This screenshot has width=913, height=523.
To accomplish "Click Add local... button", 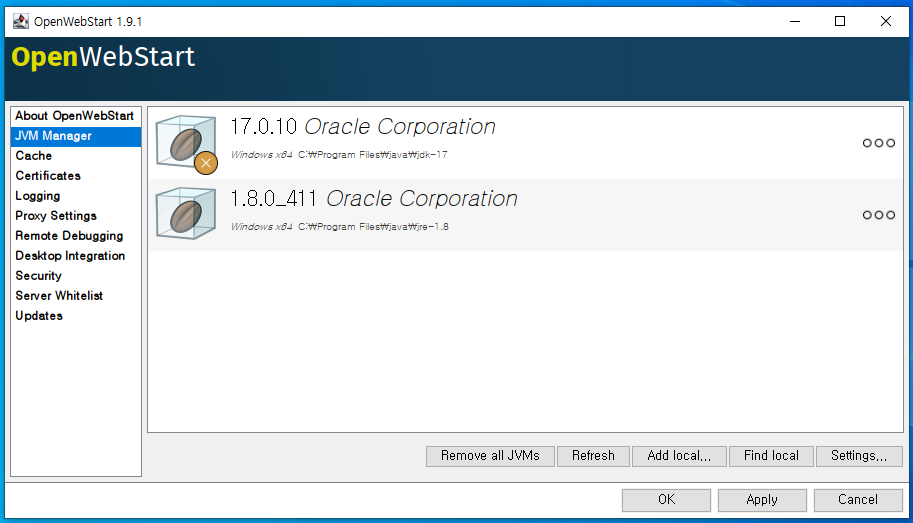I will tap(679, 456).
